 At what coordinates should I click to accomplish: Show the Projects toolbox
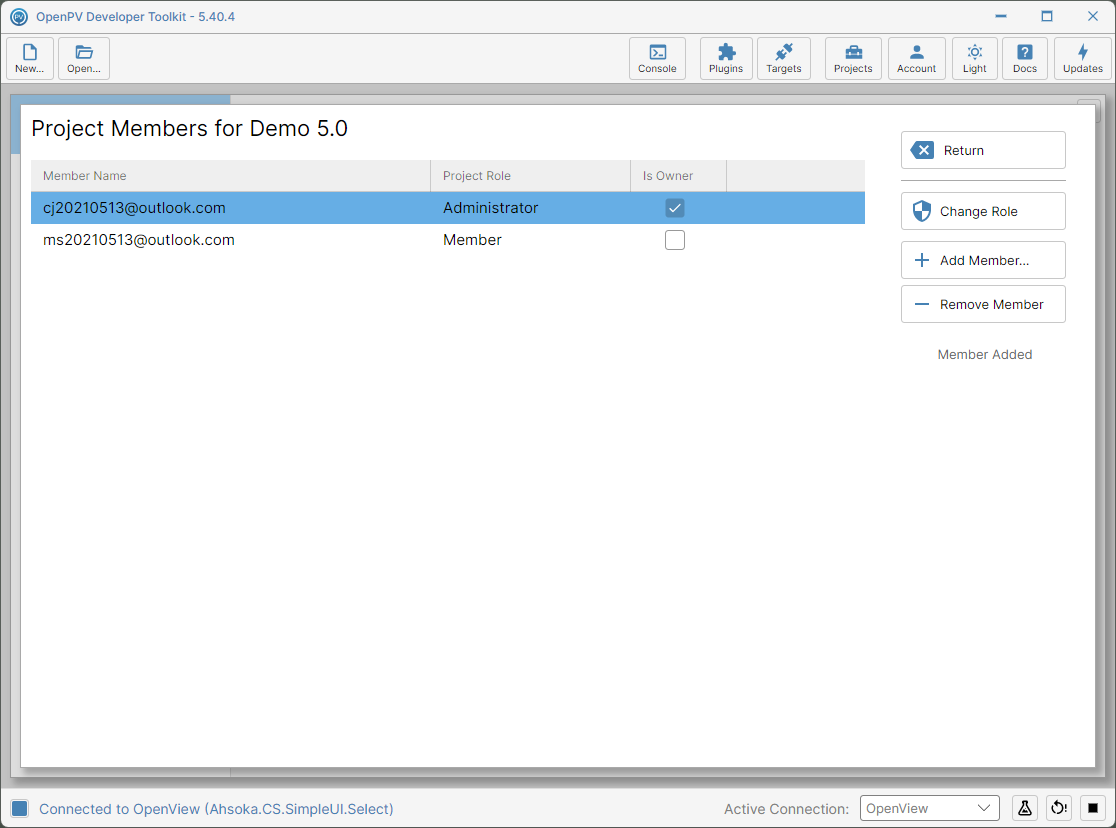tap(853, 58)
